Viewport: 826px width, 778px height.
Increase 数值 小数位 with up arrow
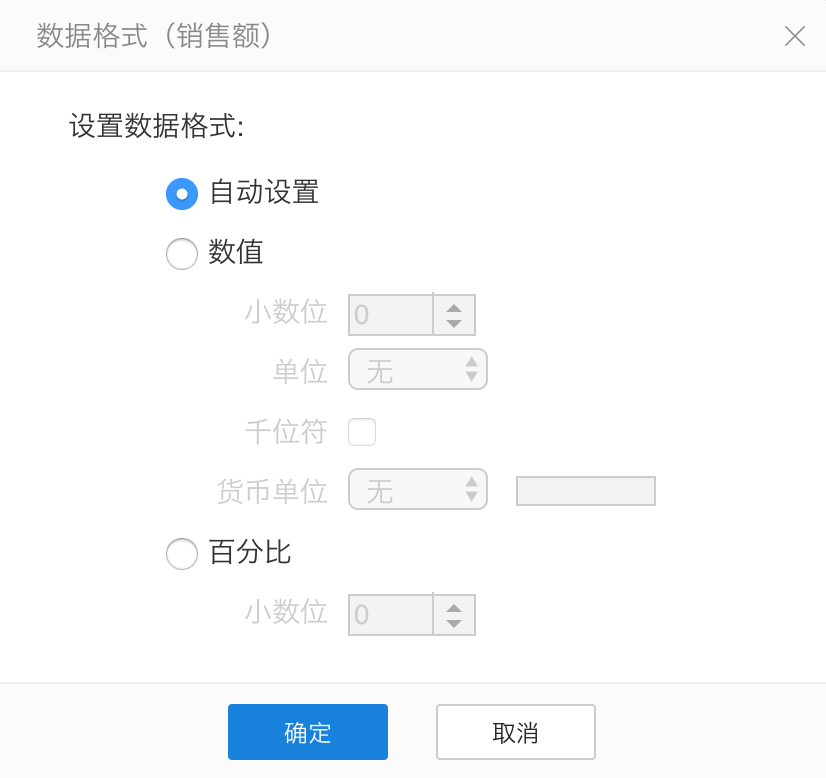coord(454,307)
